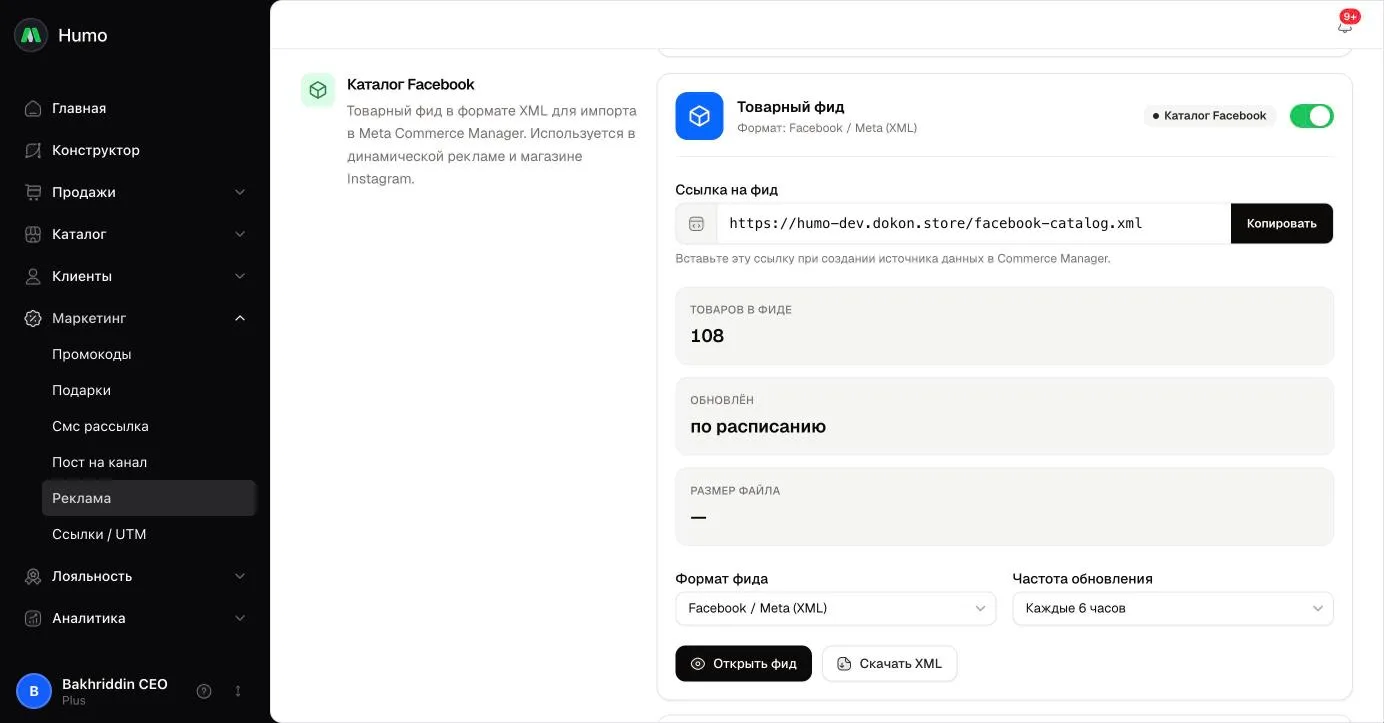Click the Копировать button
Screen dimensions: 1384x723
coord(1281,223)
